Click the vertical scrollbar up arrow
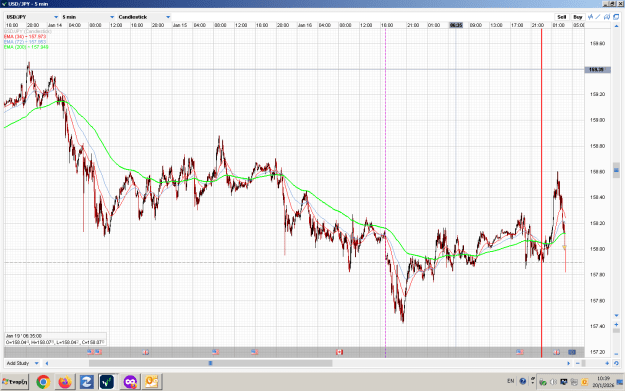Viewport: 625px width, 391px height. (x=616, y=26)
